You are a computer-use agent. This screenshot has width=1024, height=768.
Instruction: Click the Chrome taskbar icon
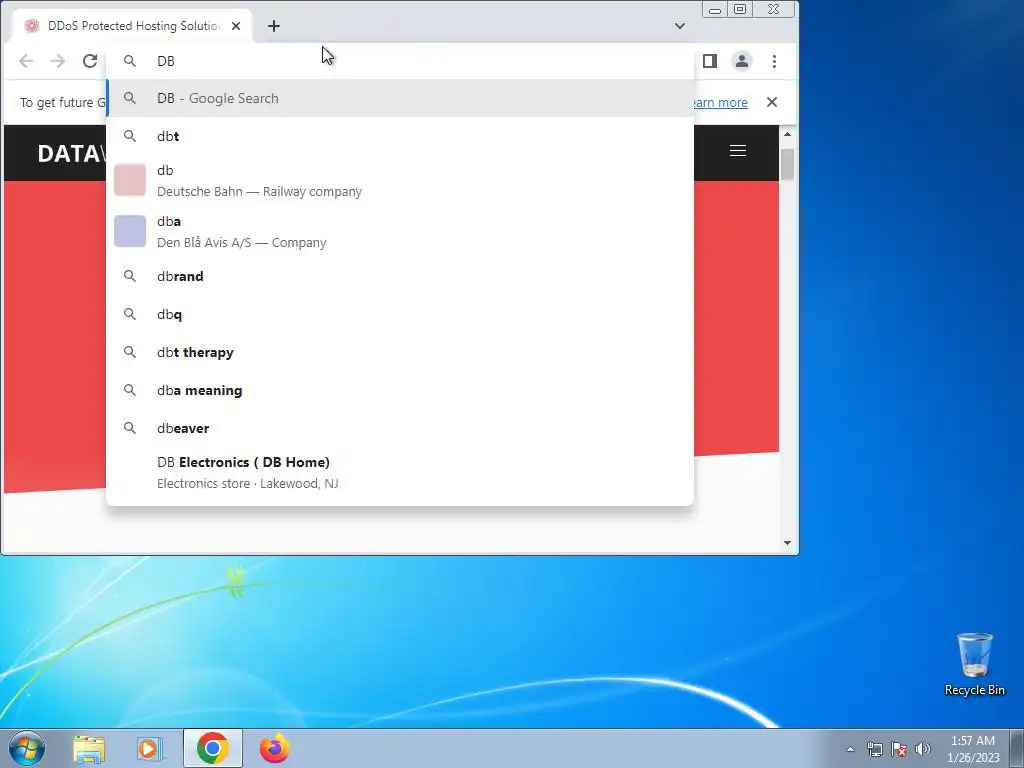pos(212,748)
